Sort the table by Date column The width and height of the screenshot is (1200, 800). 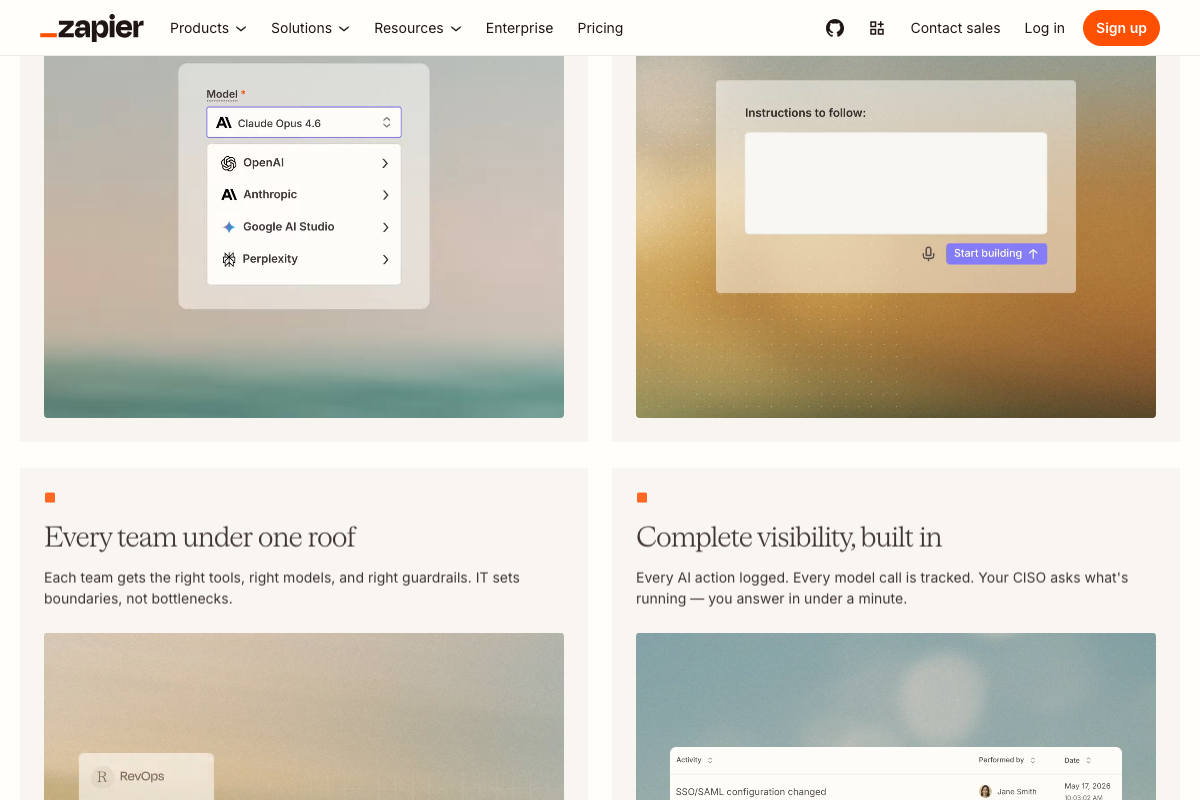coord(1078,760)
